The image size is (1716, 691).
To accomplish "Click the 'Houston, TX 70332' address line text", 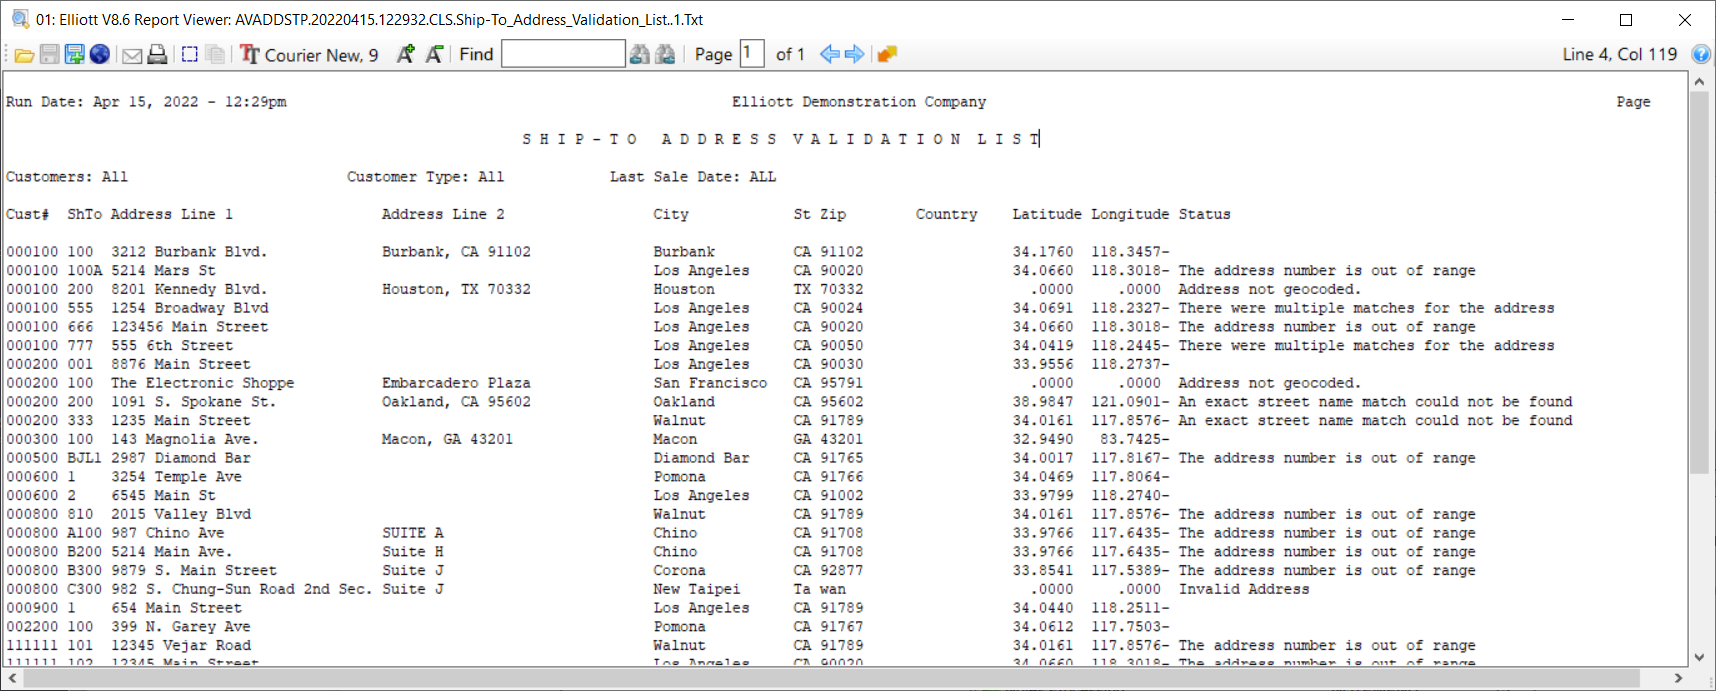I will point(456,289).
